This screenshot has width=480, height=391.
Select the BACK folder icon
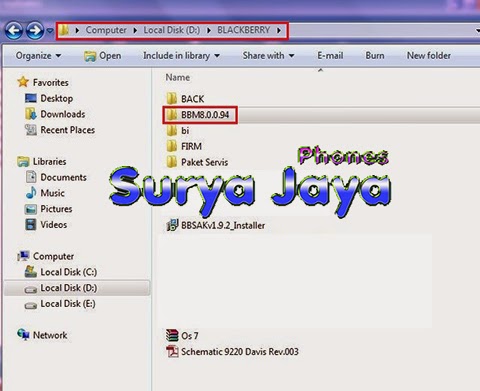[x=172, y=99]
